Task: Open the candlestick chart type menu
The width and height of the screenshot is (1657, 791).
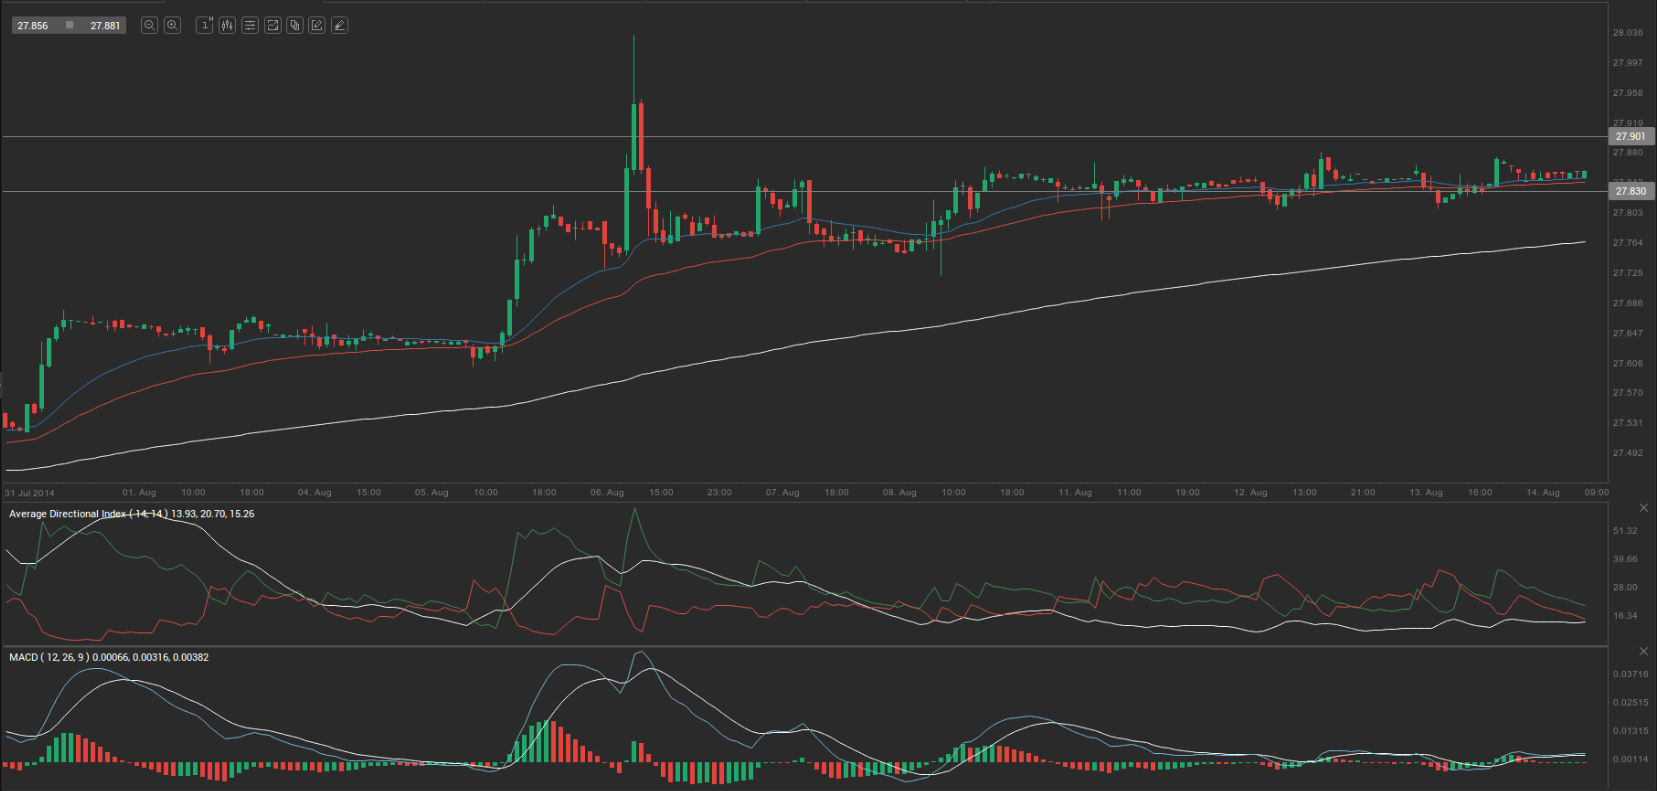Action: [227, 25]
